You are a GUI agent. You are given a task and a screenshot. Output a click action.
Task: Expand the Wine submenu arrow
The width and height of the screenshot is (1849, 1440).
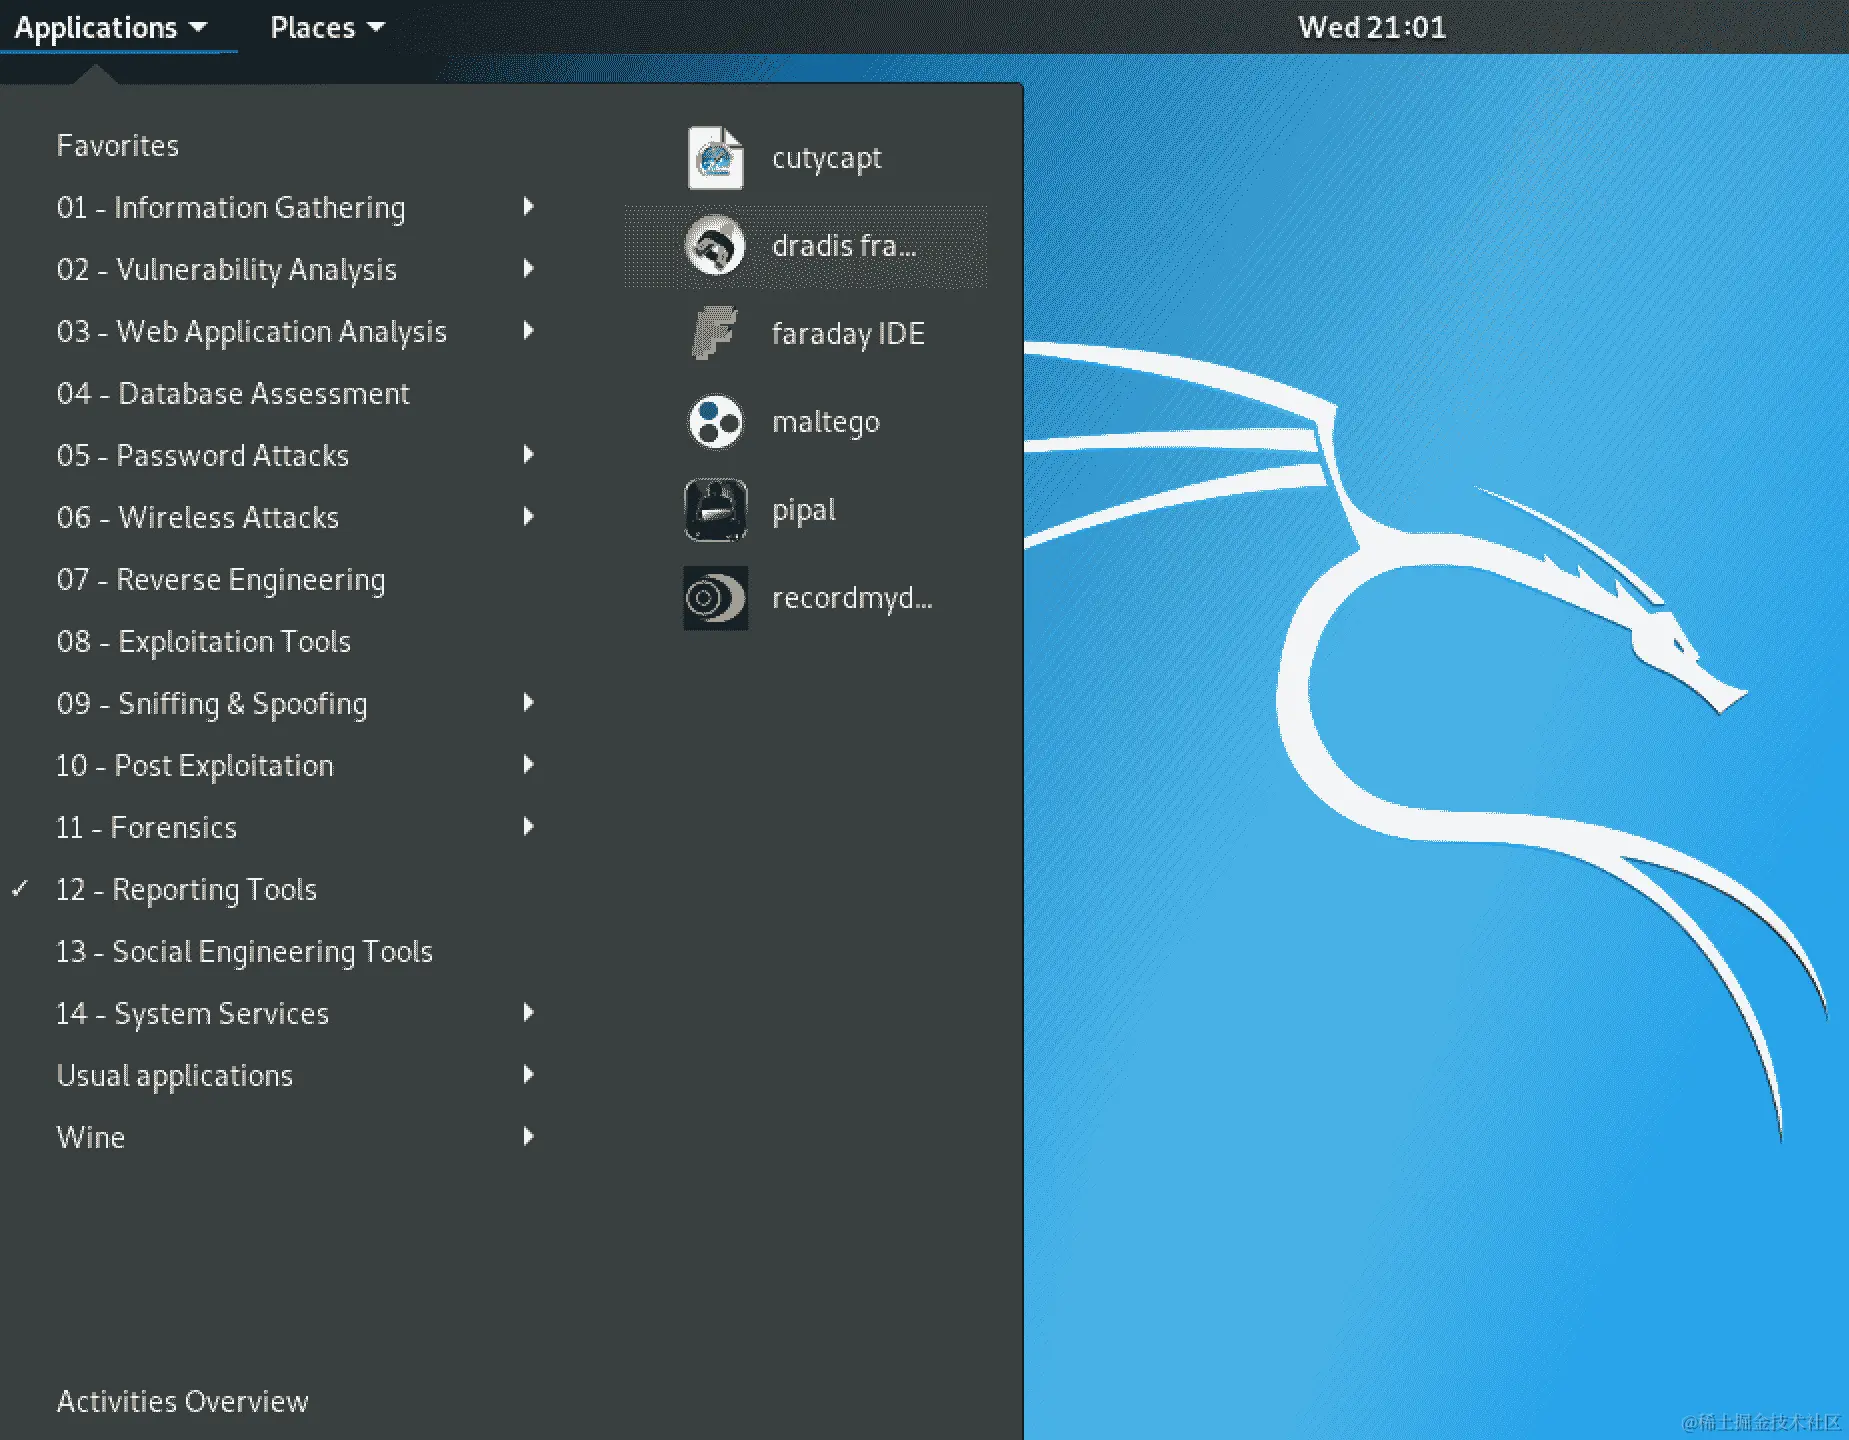coord(529,1137)
